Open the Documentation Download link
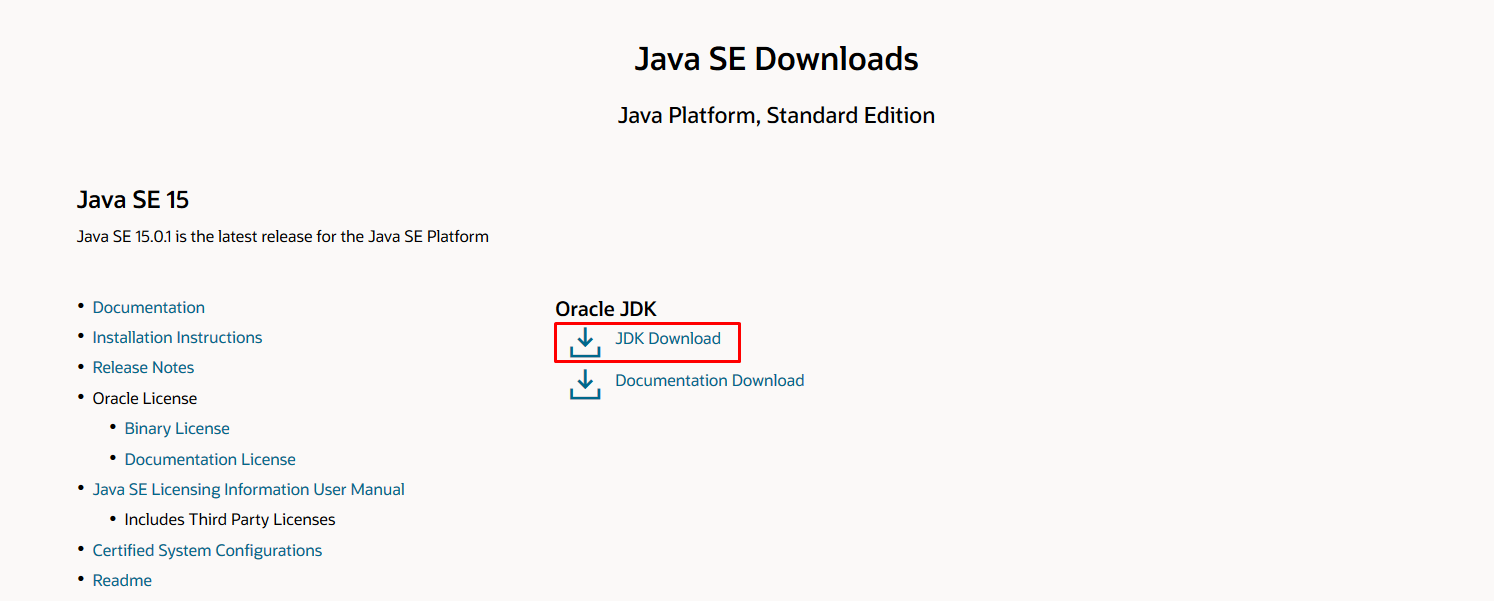This screenshot has width=1494, height=601. [x=710, y=380]
